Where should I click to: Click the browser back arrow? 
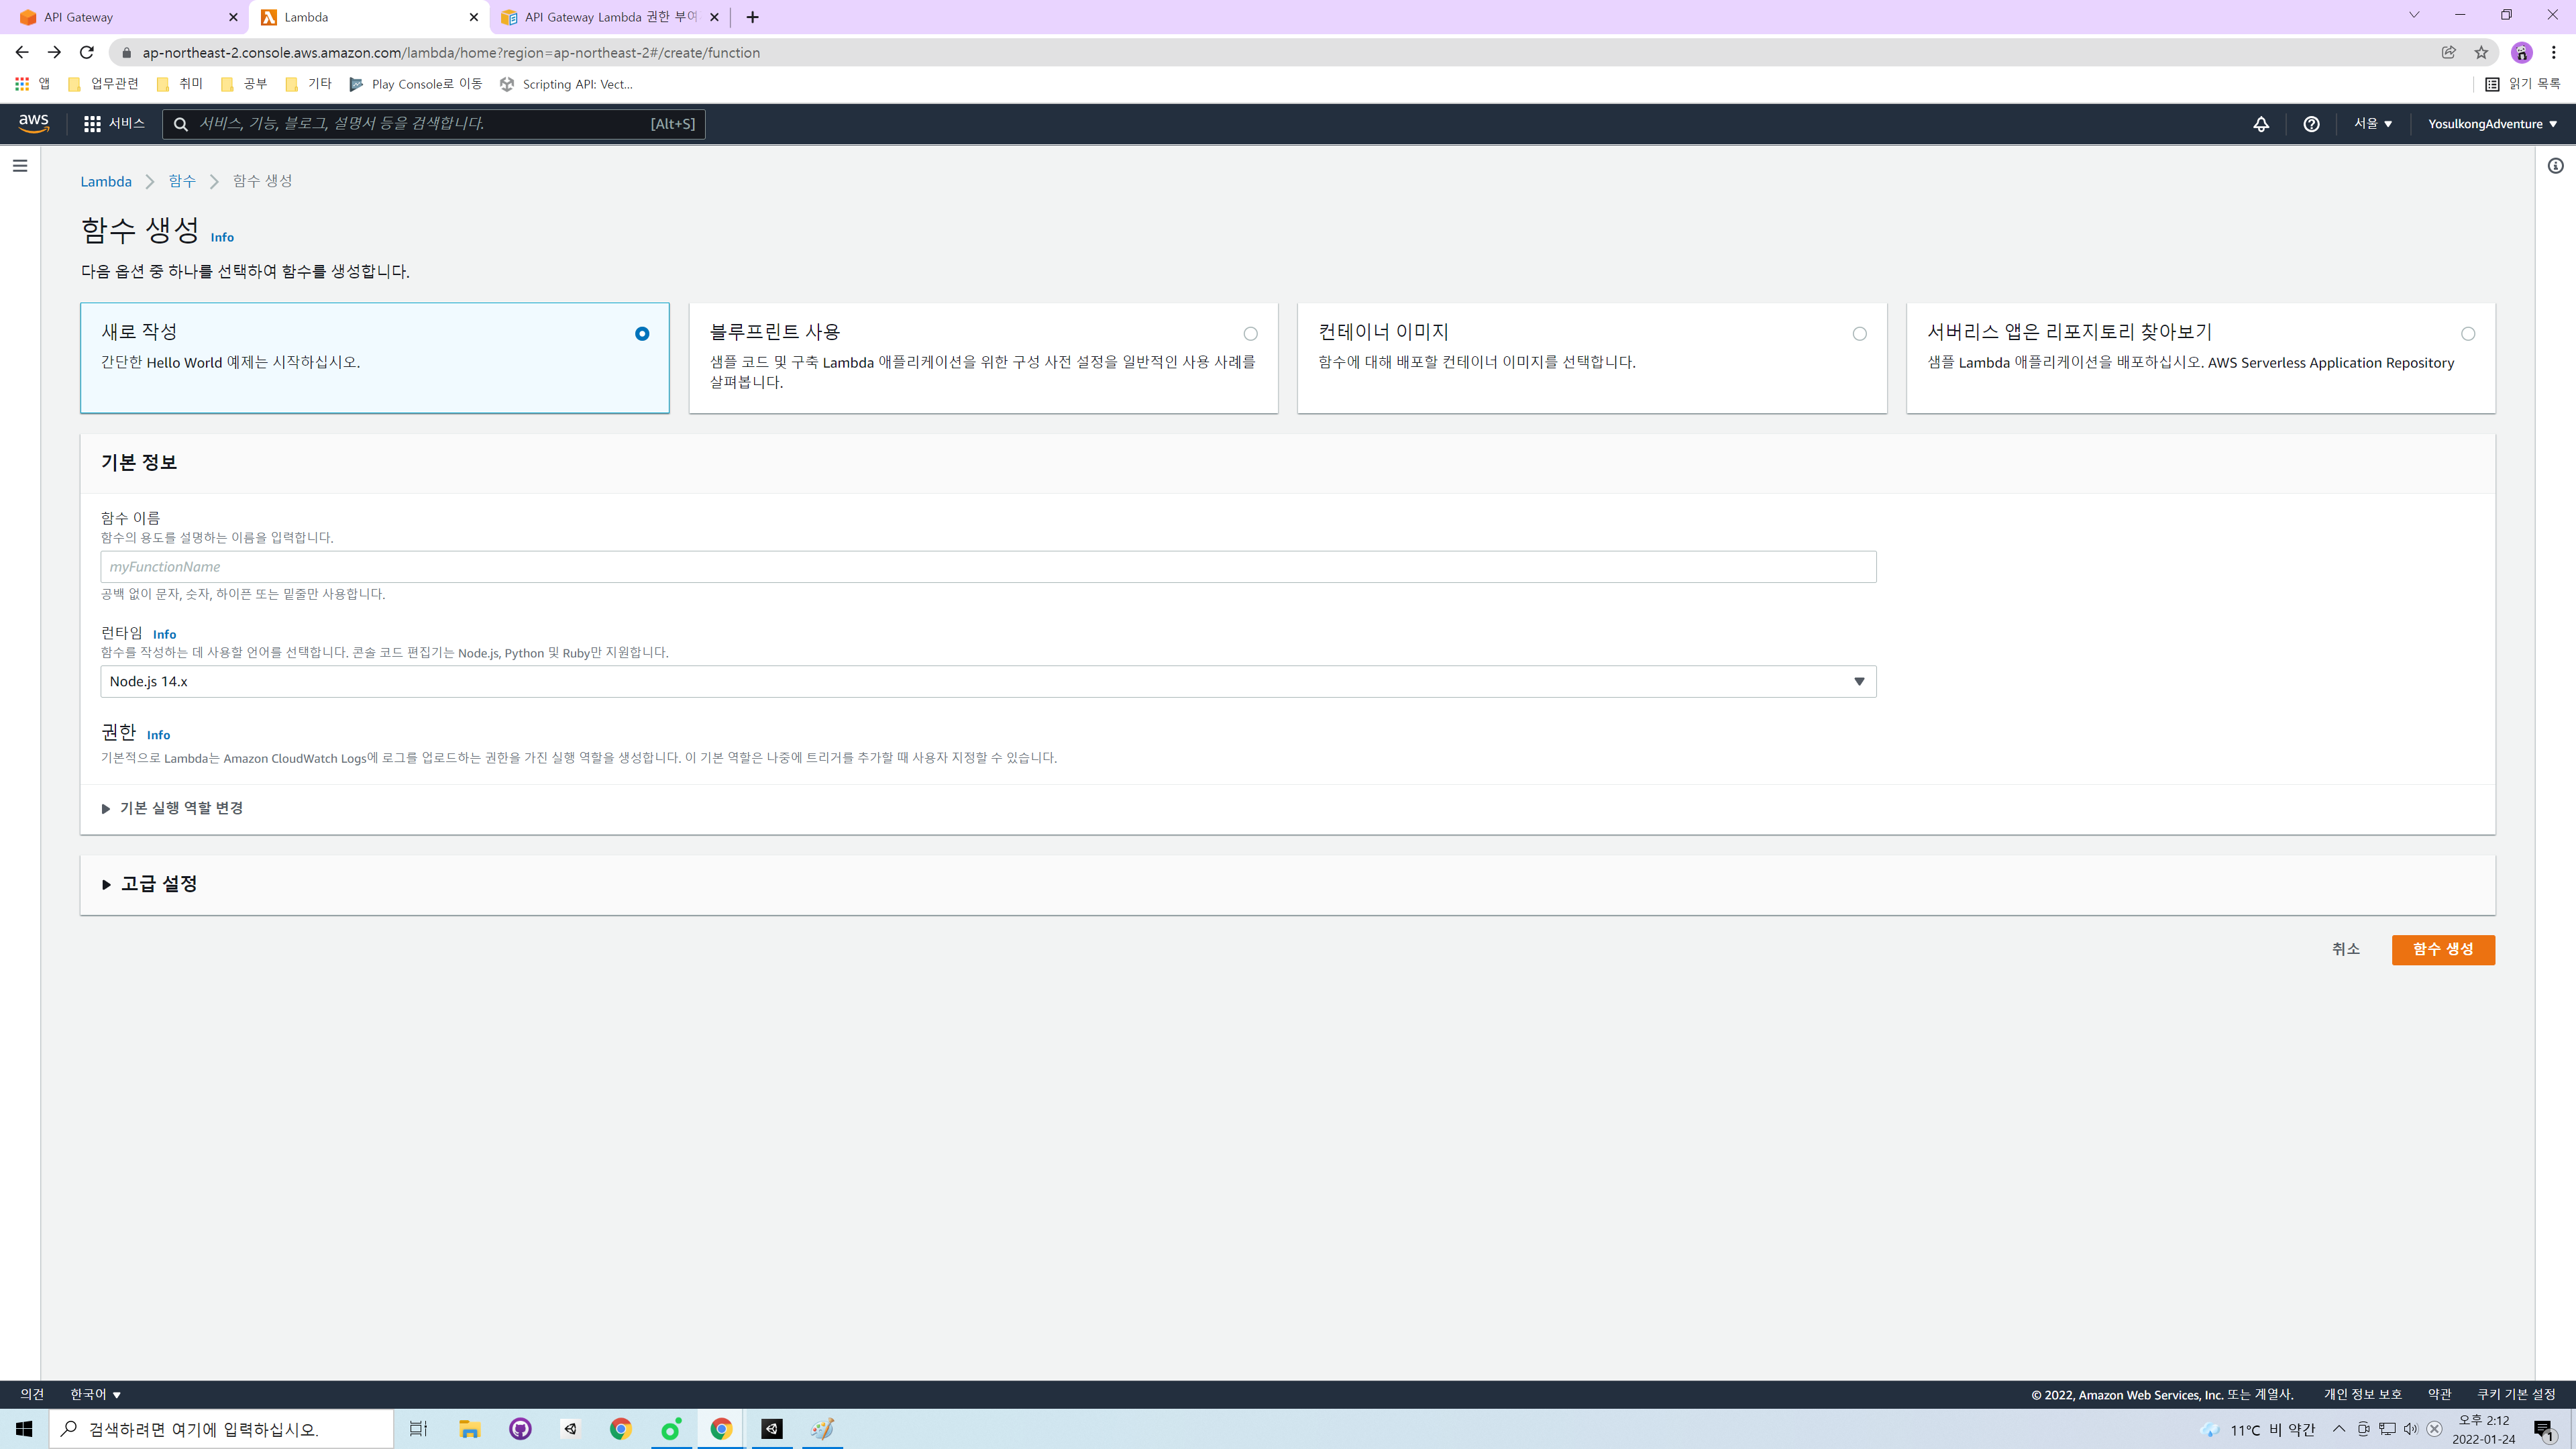[22, 52]
